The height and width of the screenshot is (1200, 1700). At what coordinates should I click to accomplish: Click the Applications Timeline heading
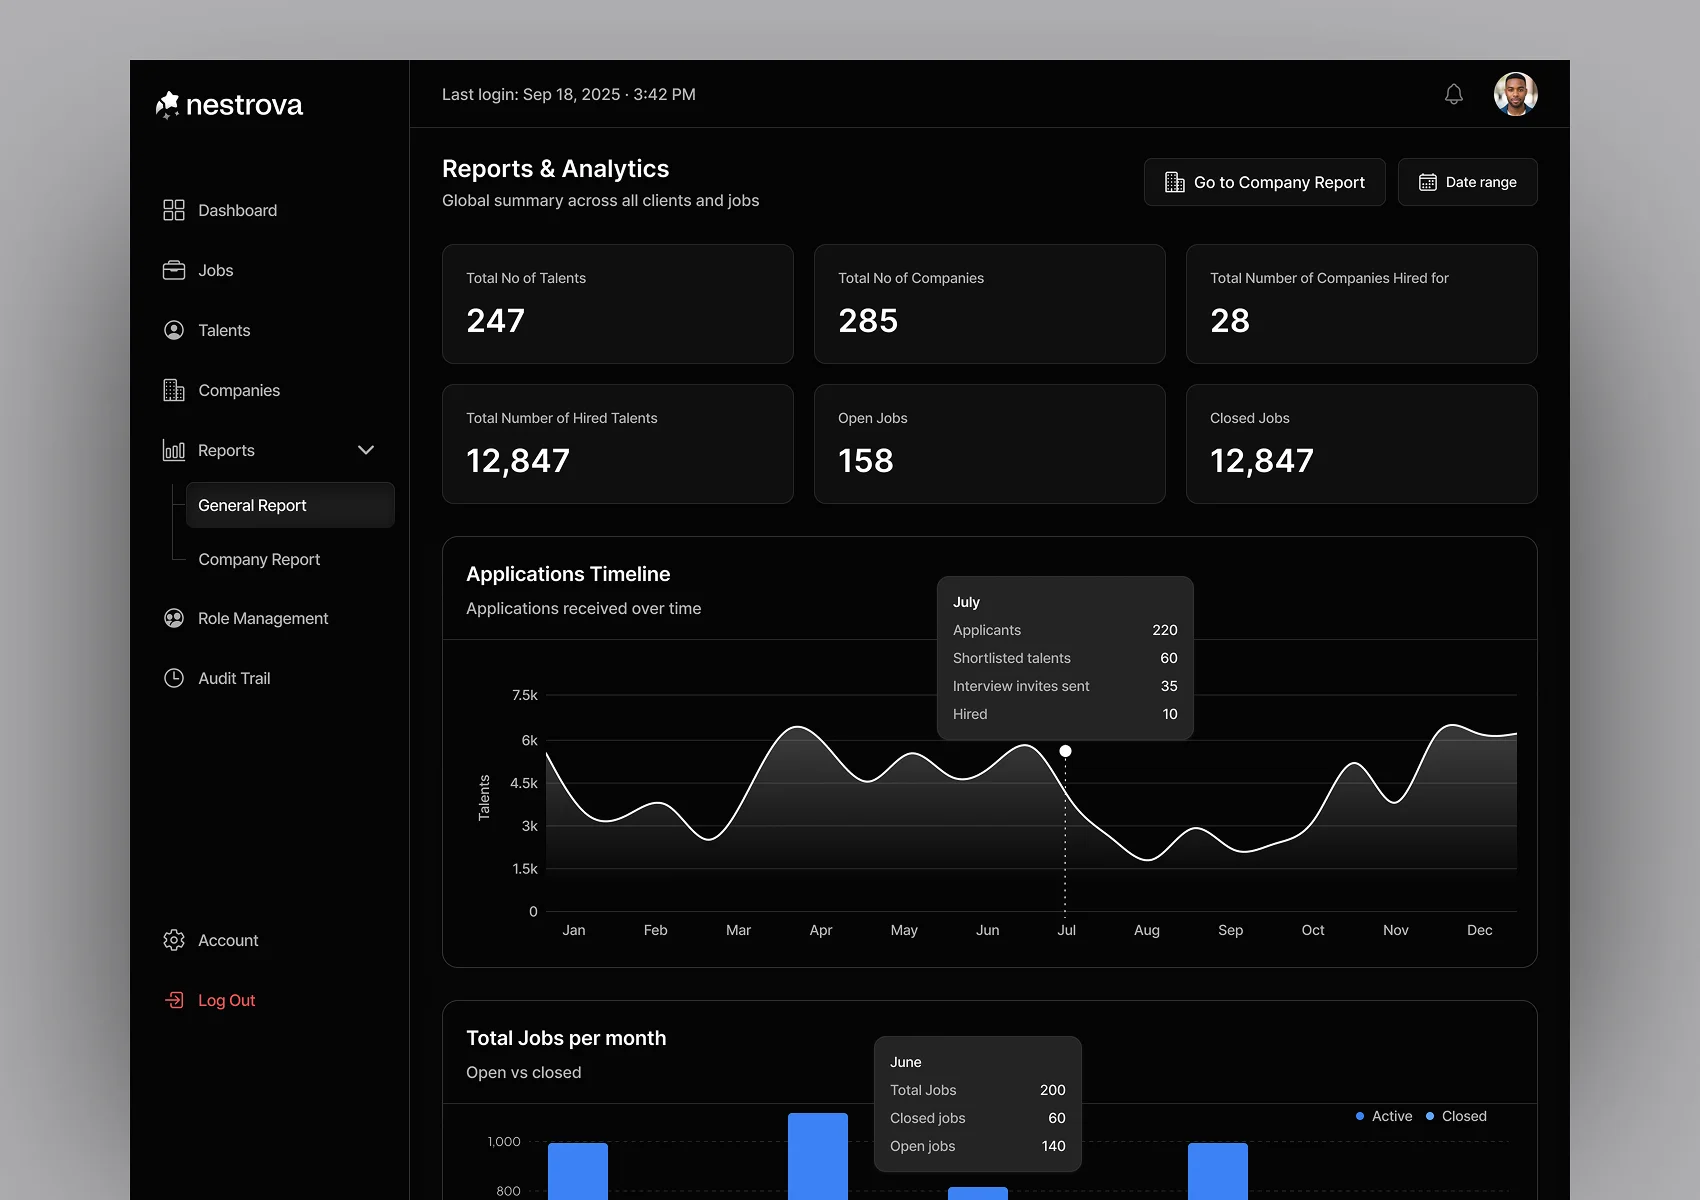pyautogui.click(x=568, y=574)
